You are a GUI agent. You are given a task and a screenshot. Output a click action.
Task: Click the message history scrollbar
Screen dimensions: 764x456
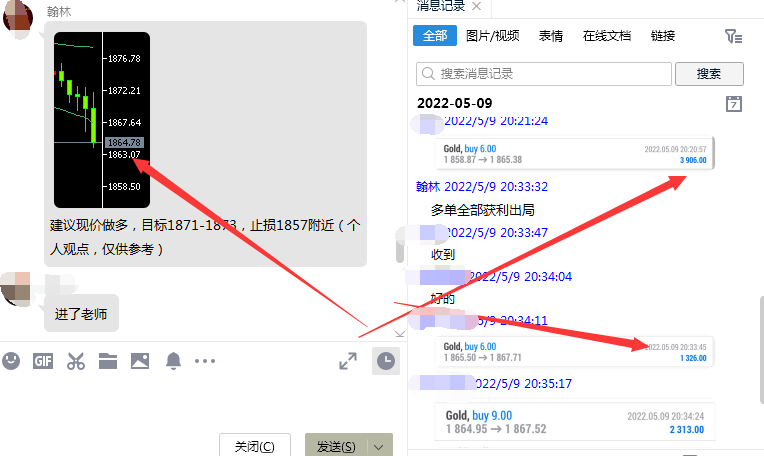(x=761, y=350)
